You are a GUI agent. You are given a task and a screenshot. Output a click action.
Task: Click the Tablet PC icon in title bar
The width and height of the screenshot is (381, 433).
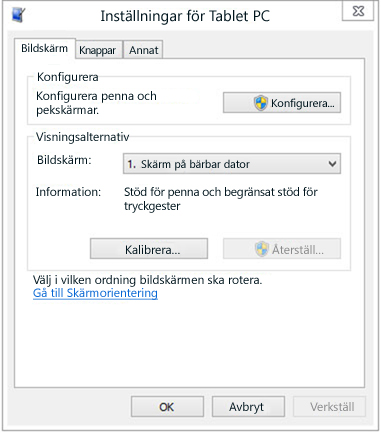click(19, 15)
